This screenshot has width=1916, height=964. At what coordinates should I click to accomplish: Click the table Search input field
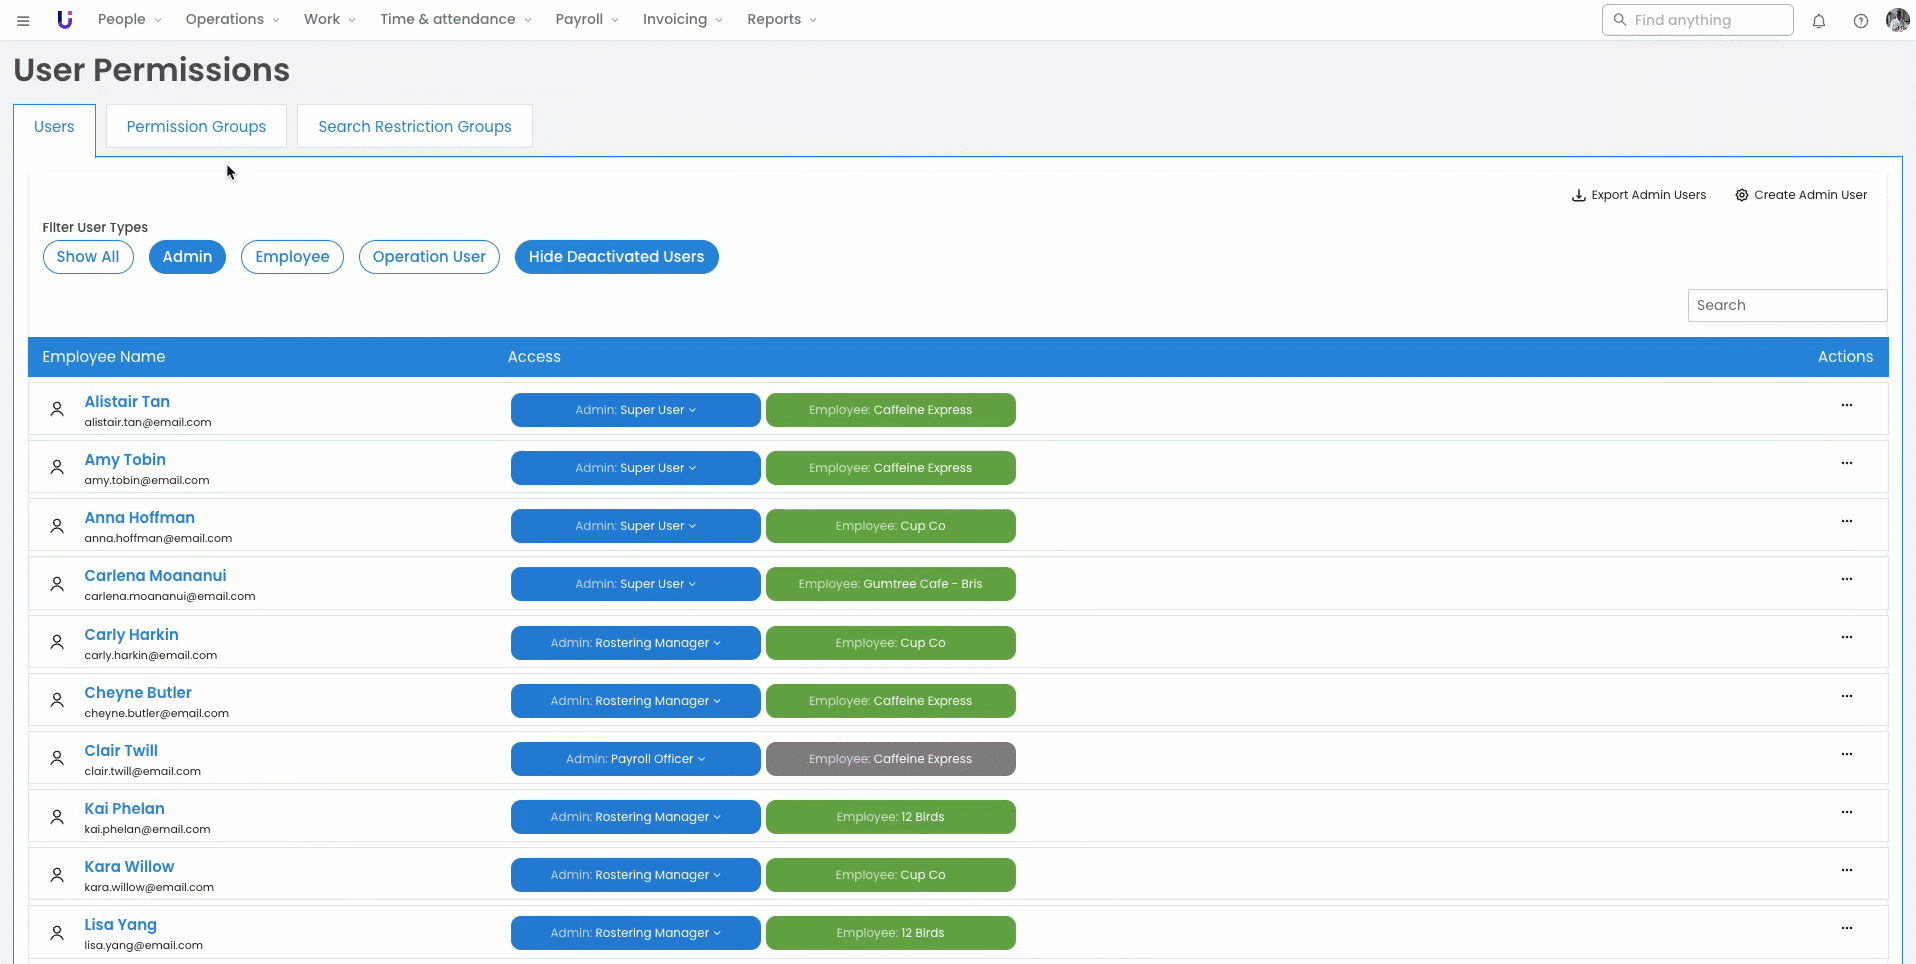tap(1786, 306)
